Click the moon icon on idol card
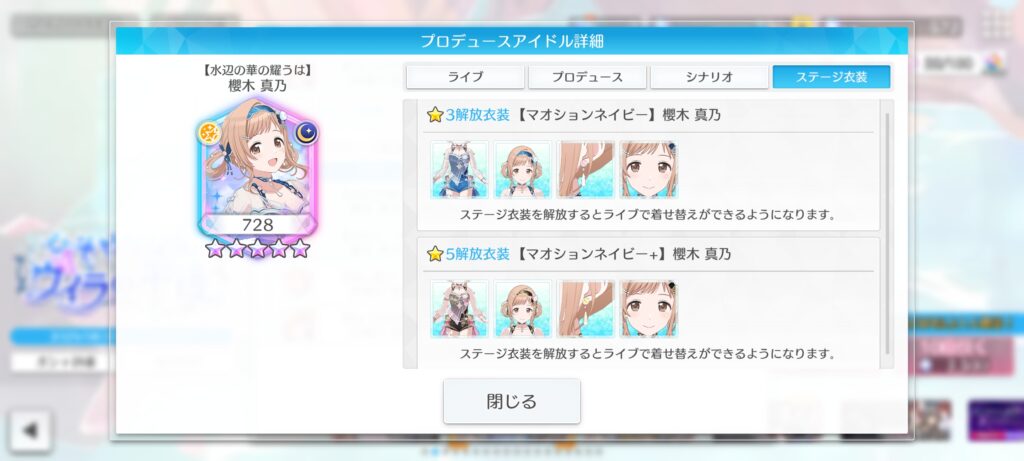 306,133
